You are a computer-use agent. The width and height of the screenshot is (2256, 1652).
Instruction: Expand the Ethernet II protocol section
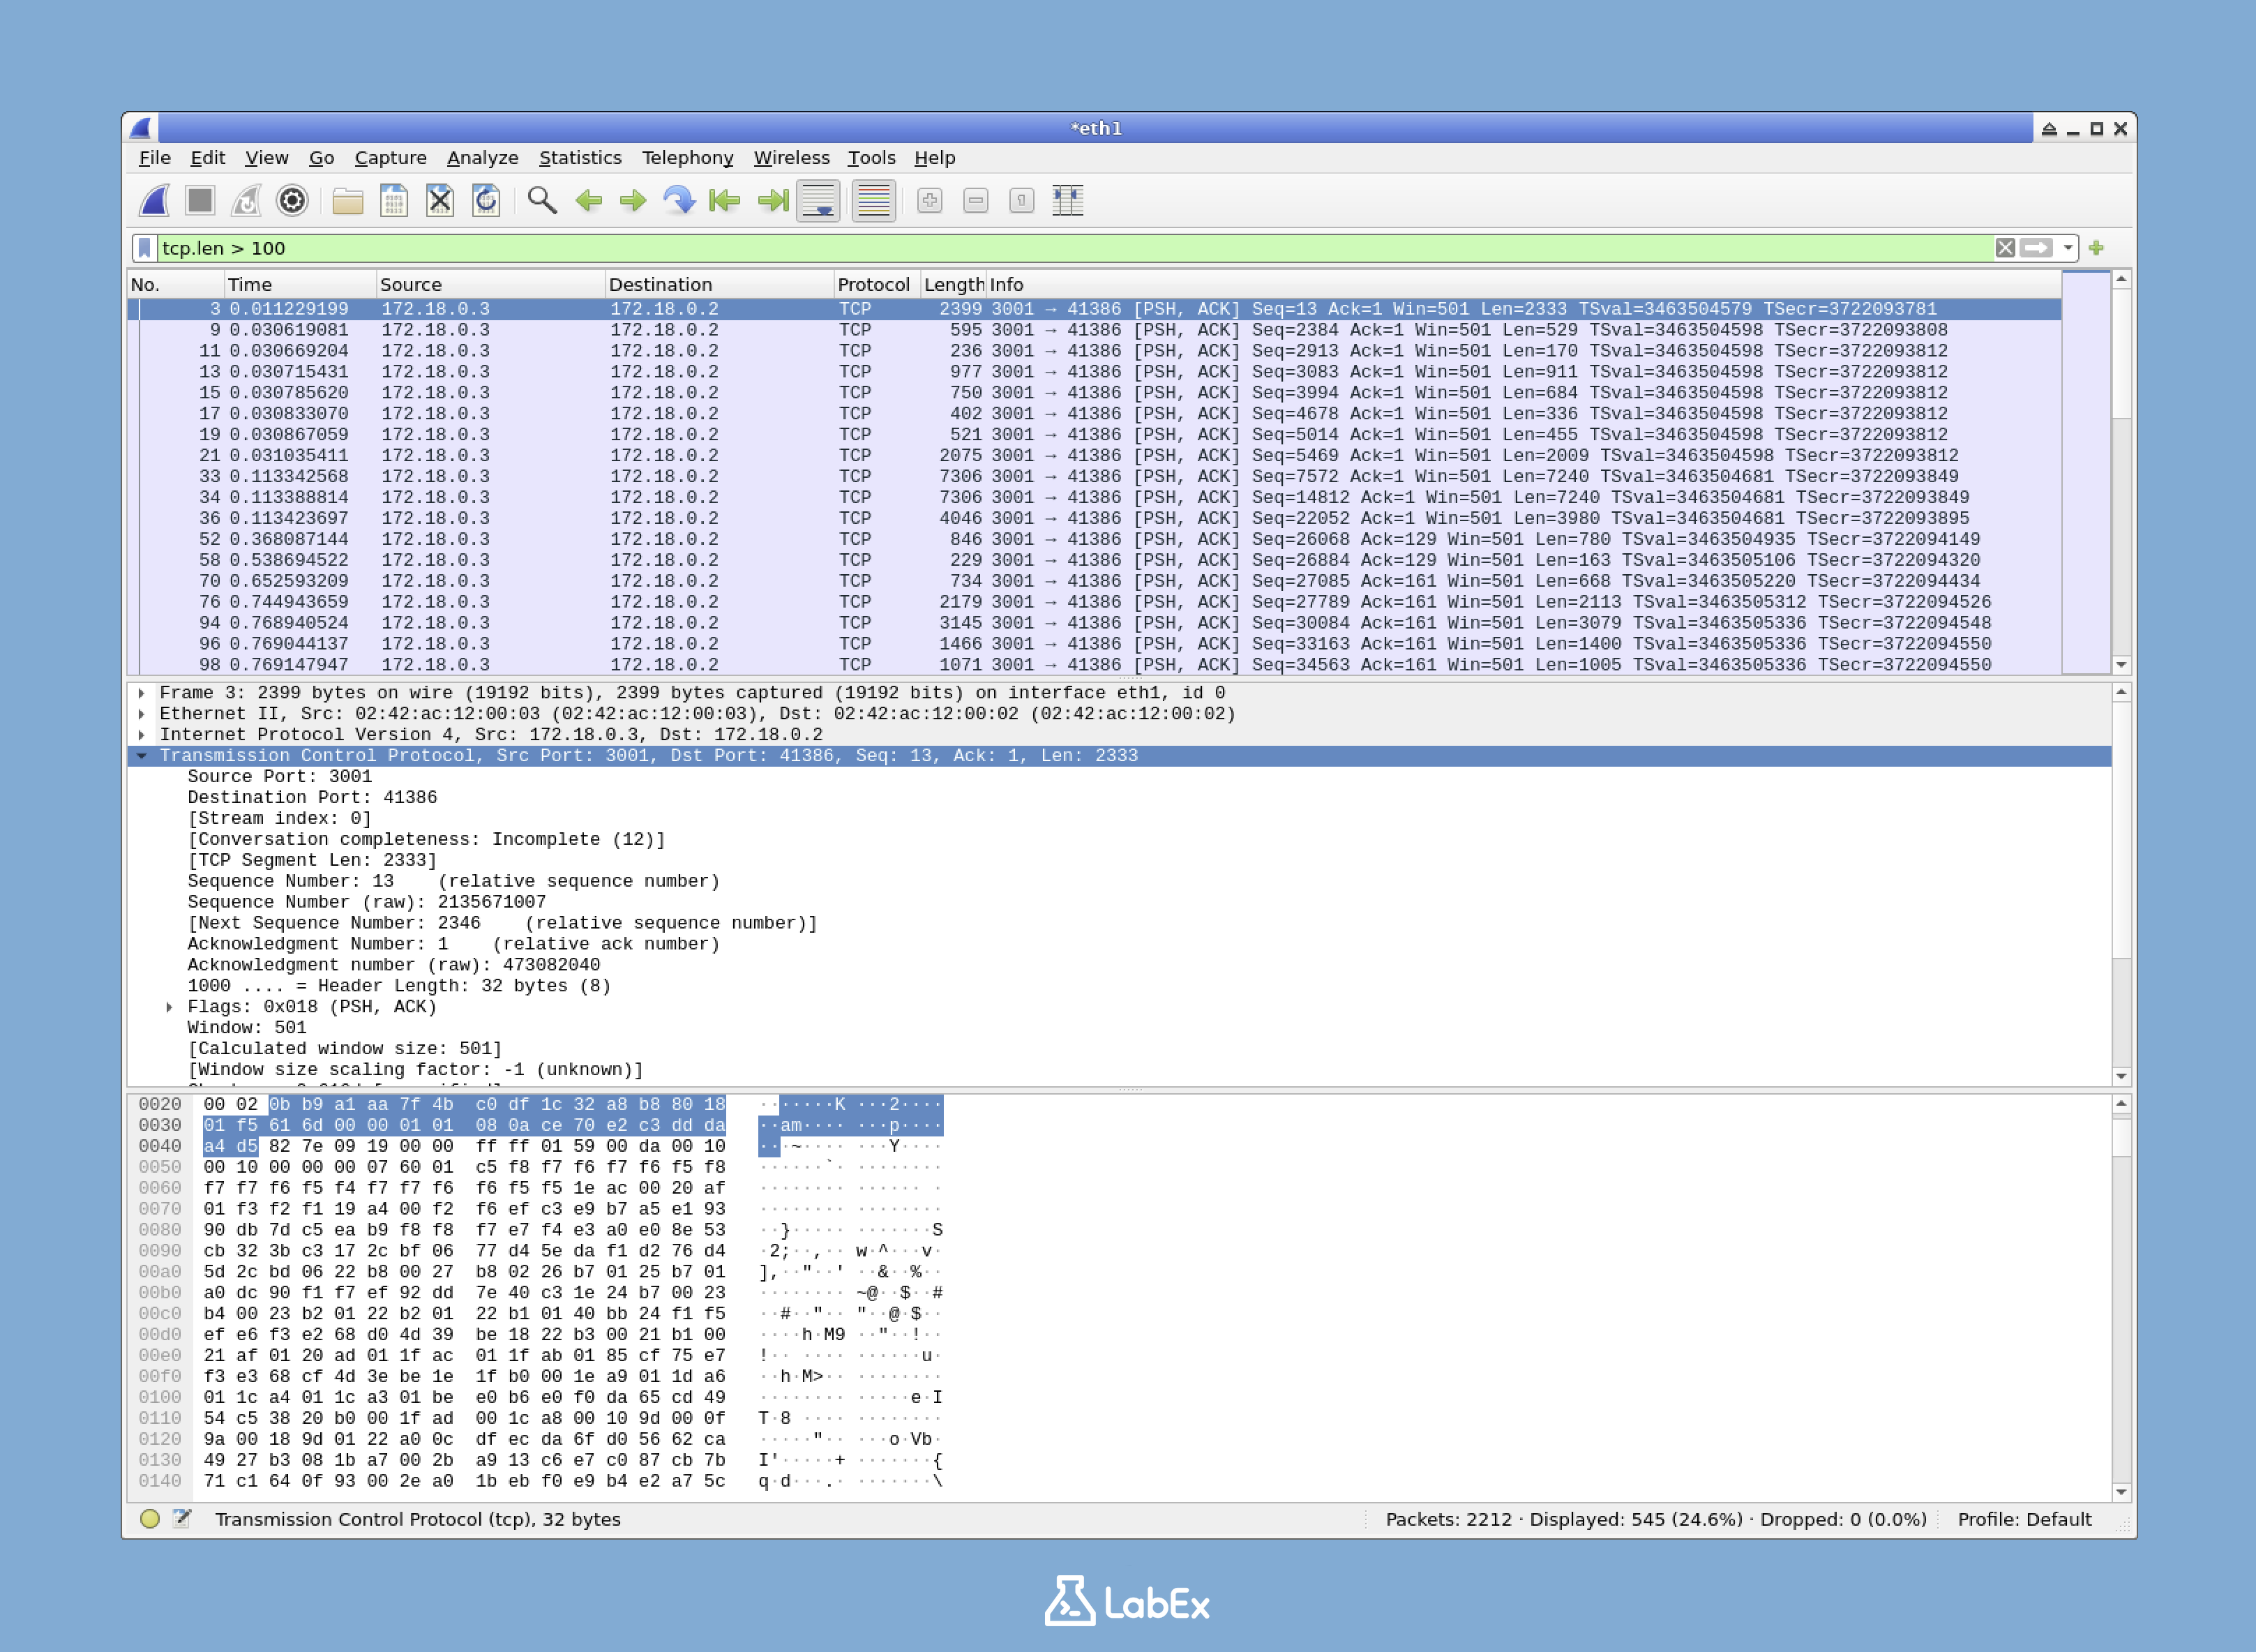(x=141, y=714)
